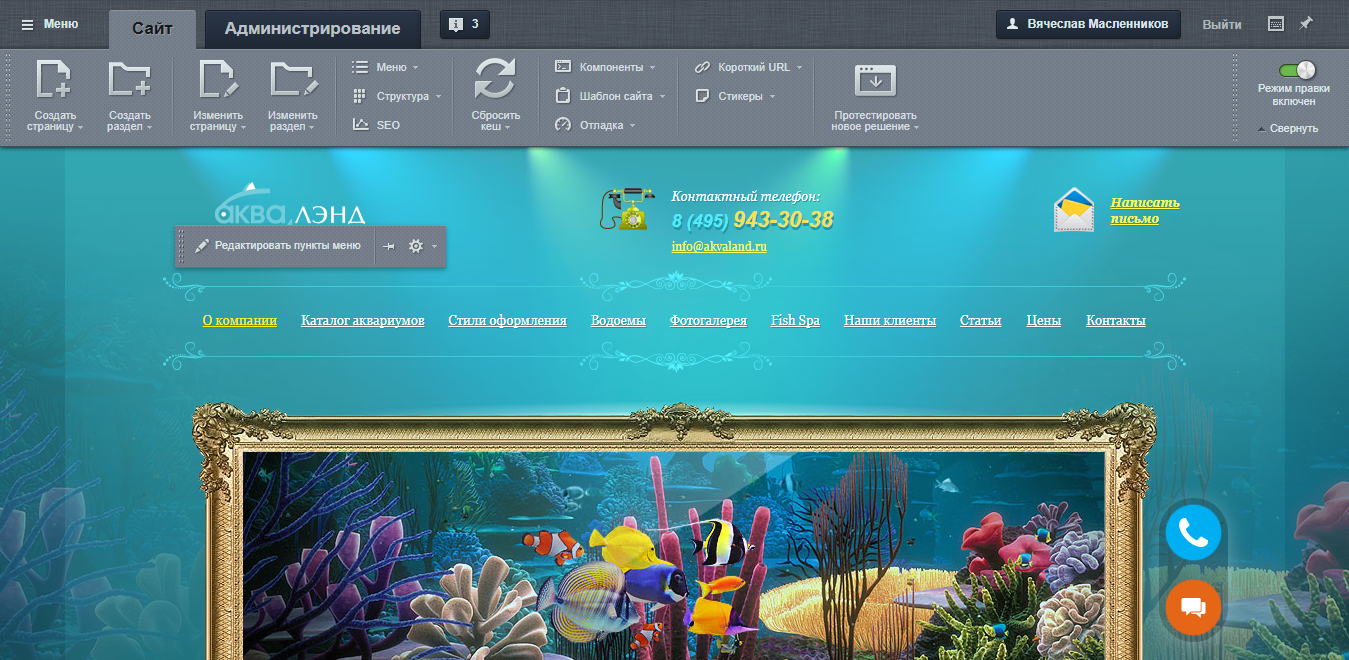Click the keyboard icon next to Выйти
This screenshot has height=660, width=1349.
1276,24
